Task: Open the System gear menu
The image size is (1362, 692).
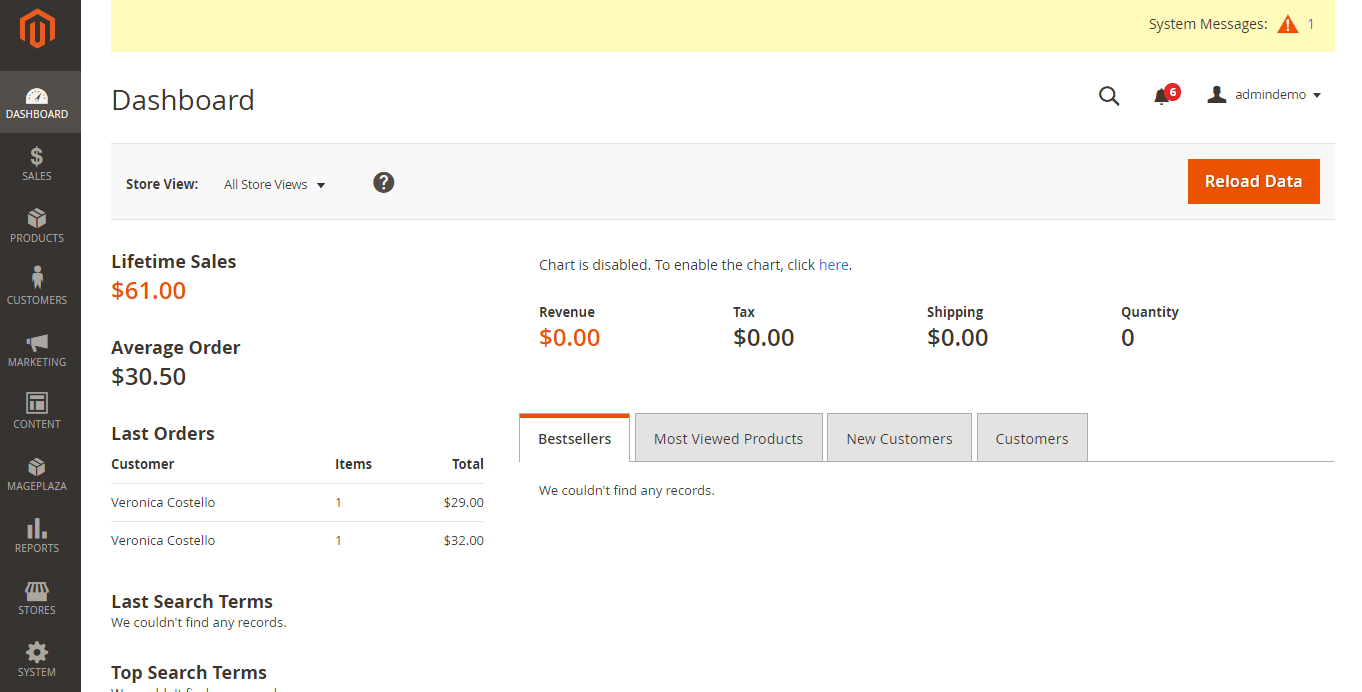Action: [x=37, y=660]
